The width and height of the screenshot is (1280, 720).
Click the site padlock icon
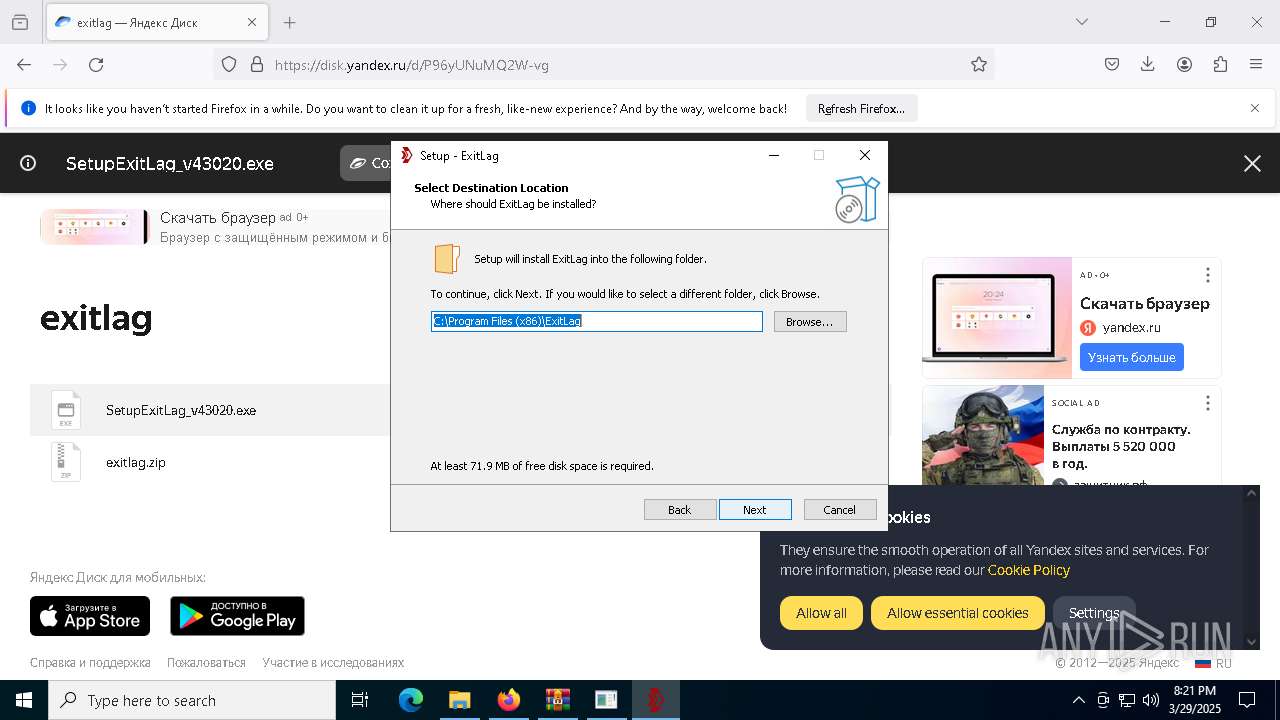point(257,64)
